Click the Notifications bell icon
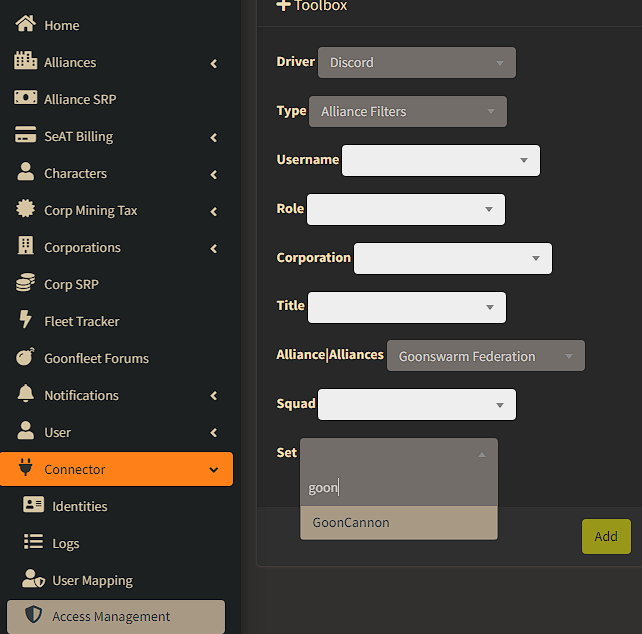The height and width of the screenshot is (634, 642). [26, 395]
